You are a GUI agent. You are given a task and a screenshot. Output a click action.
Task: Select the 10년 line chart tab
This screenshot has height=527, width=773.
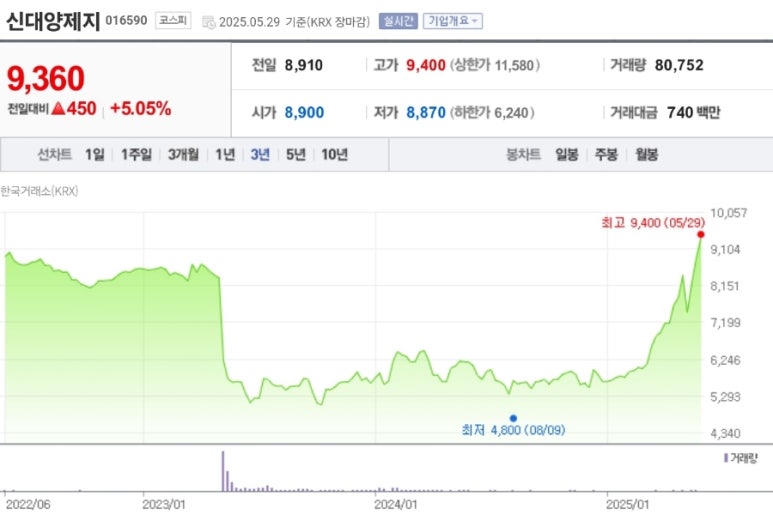[x=335, y=154]
